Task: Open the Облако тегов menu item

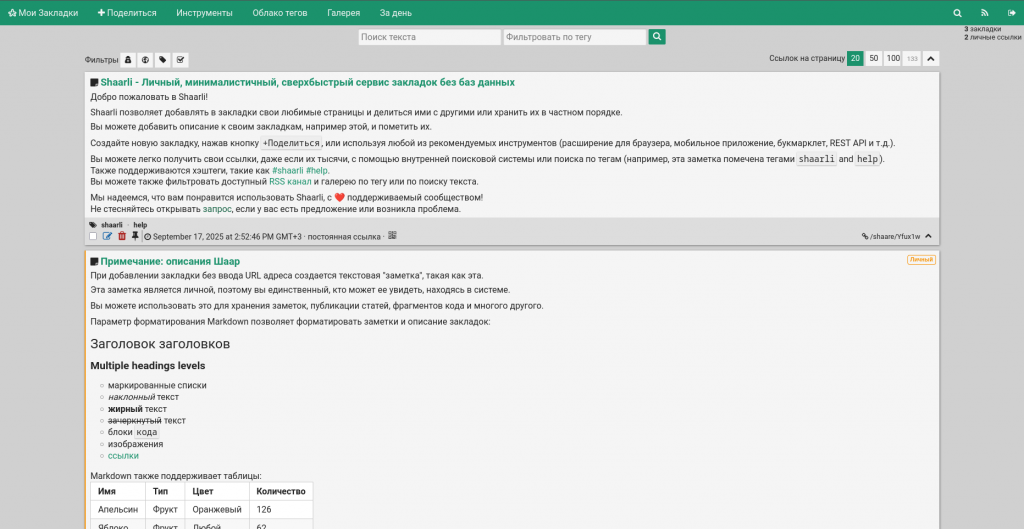Action: pyautogui.click(x=280, y=13)
